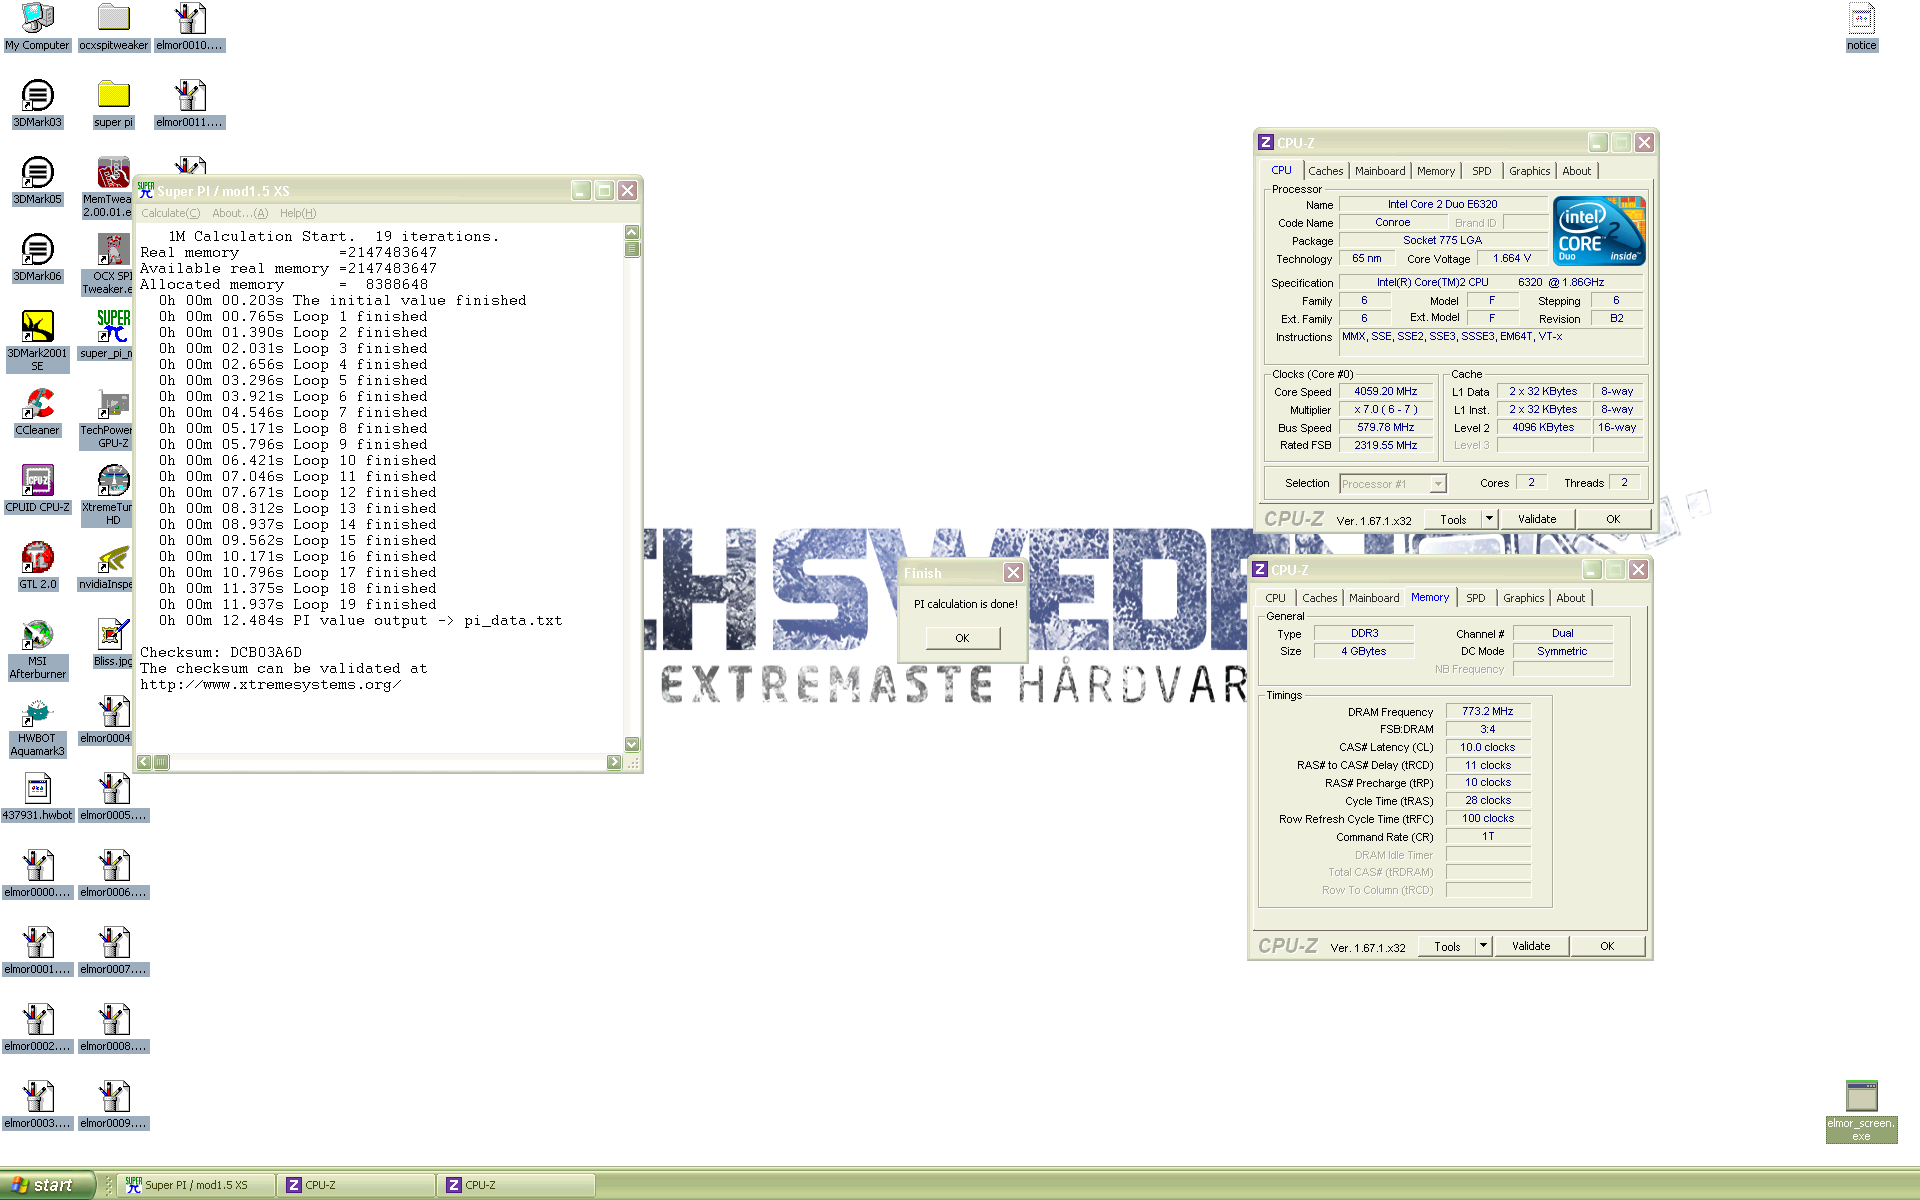Launch the 3DMark06 shortcut

coord(37,258)
